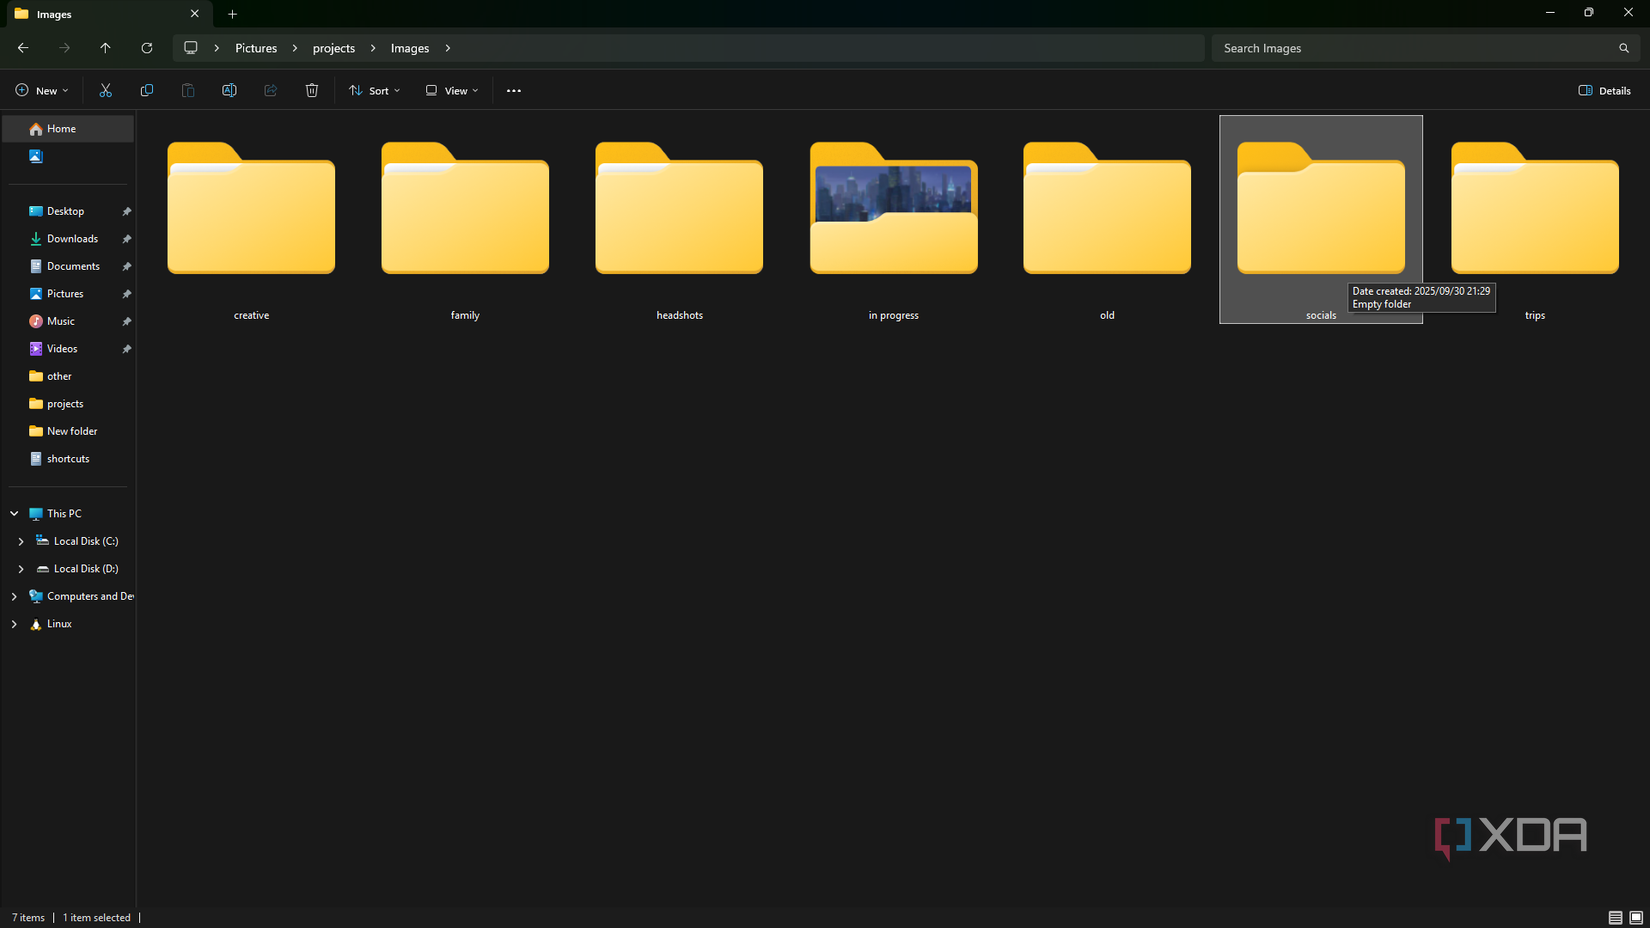
Task: Click Images breadcrumb in address bar
Action: click(x=410, y=48)
